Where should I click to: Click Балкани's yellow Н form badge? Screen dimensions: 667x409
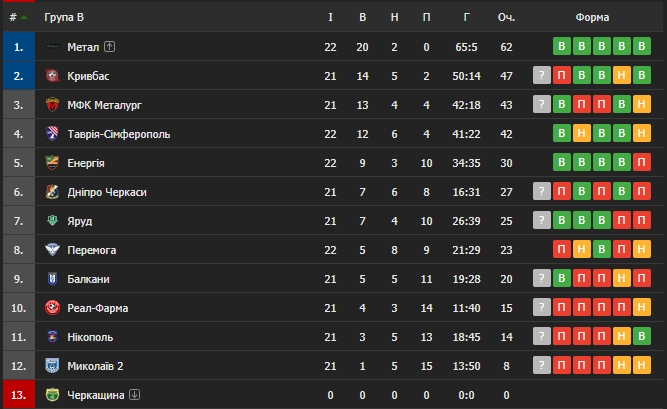click(621, 278)
